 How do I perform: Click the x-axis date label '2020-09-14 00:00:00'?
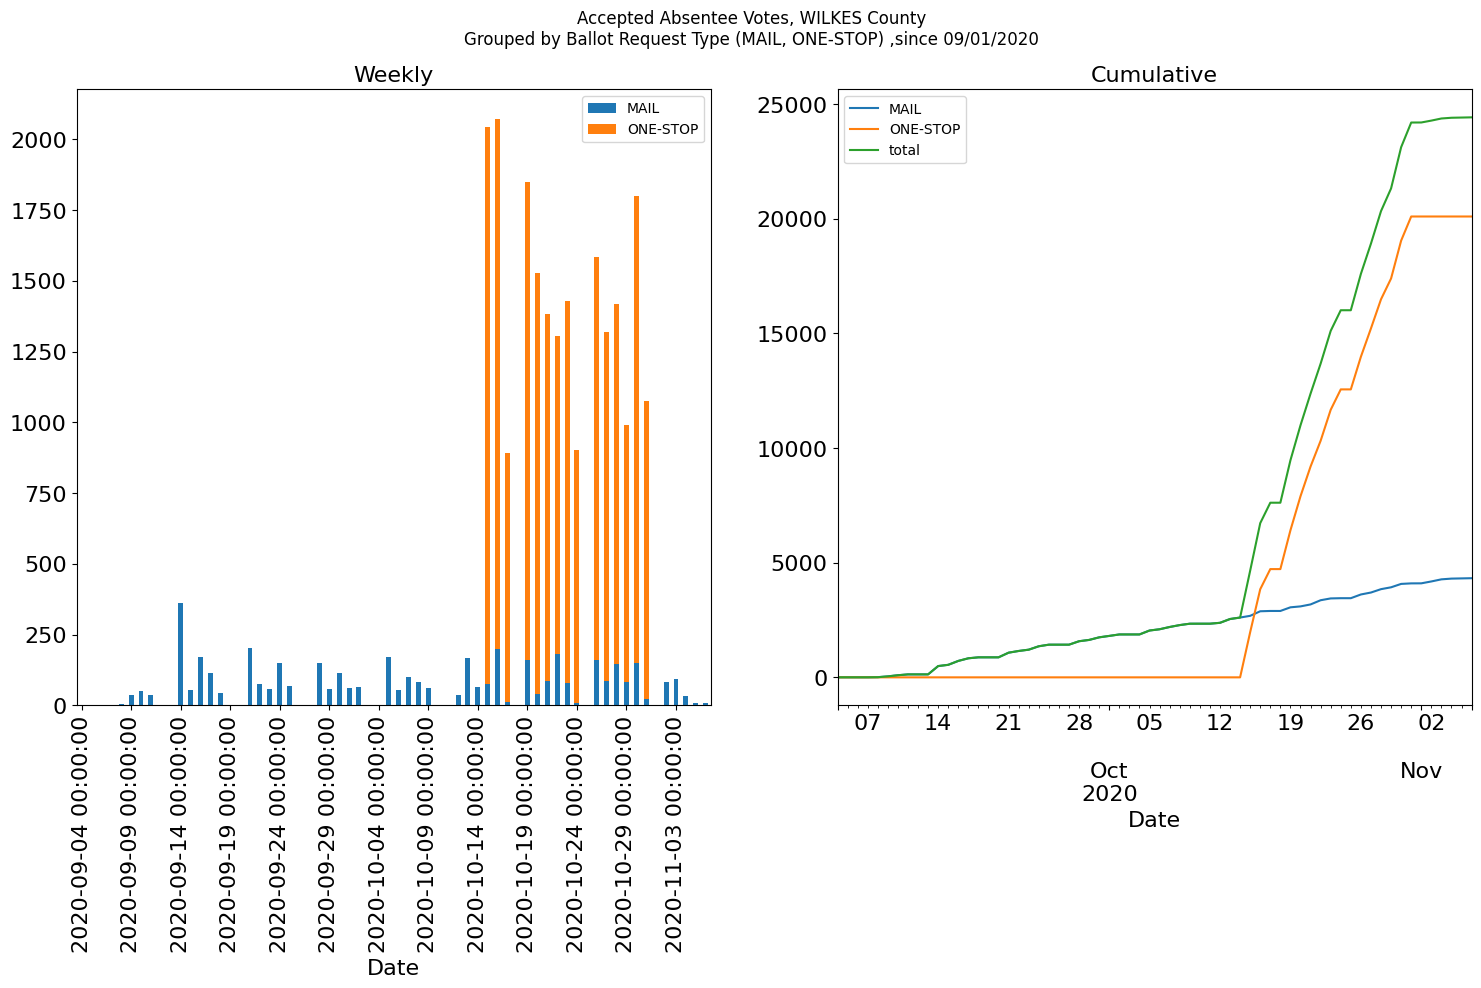coord(180,835)
